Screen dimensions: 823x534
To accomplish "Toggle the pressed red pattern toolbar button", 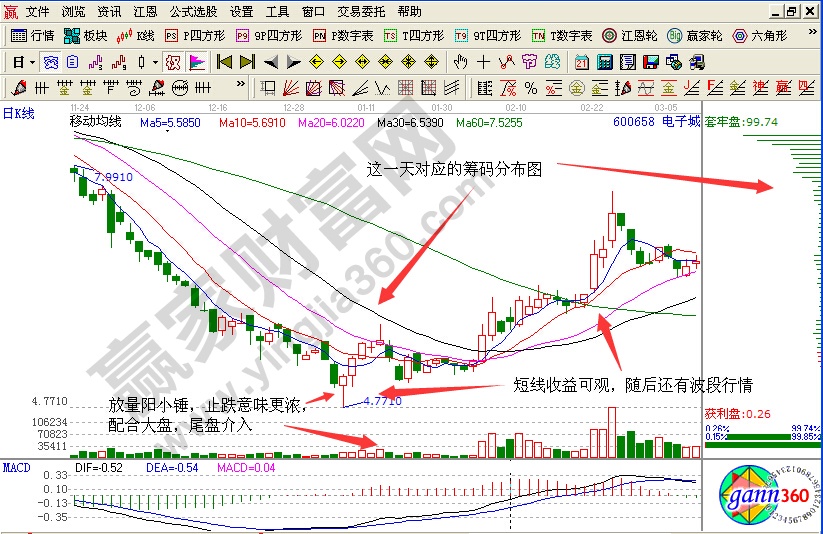I will [x=173, y=62].
